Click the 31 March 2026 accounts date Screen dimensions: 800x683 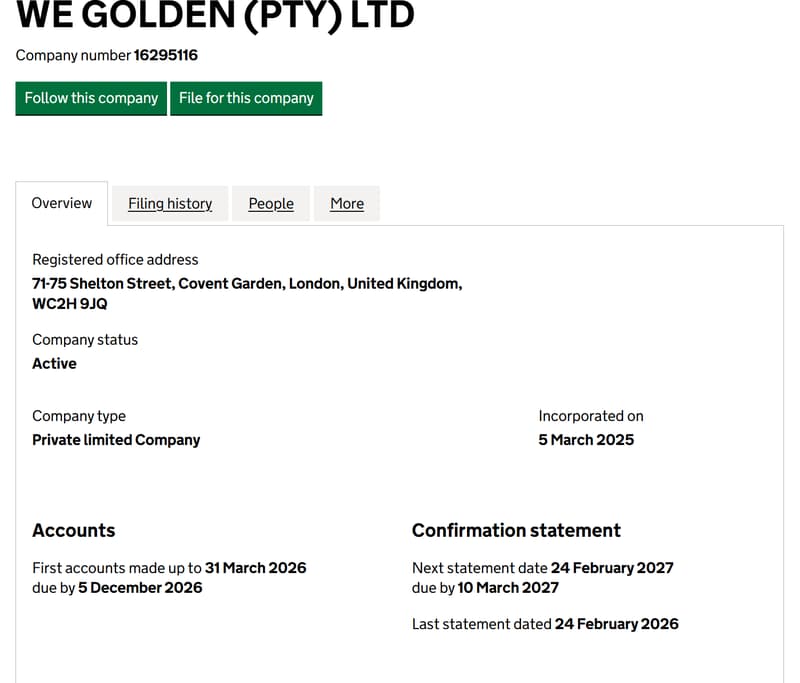(256, 568)
